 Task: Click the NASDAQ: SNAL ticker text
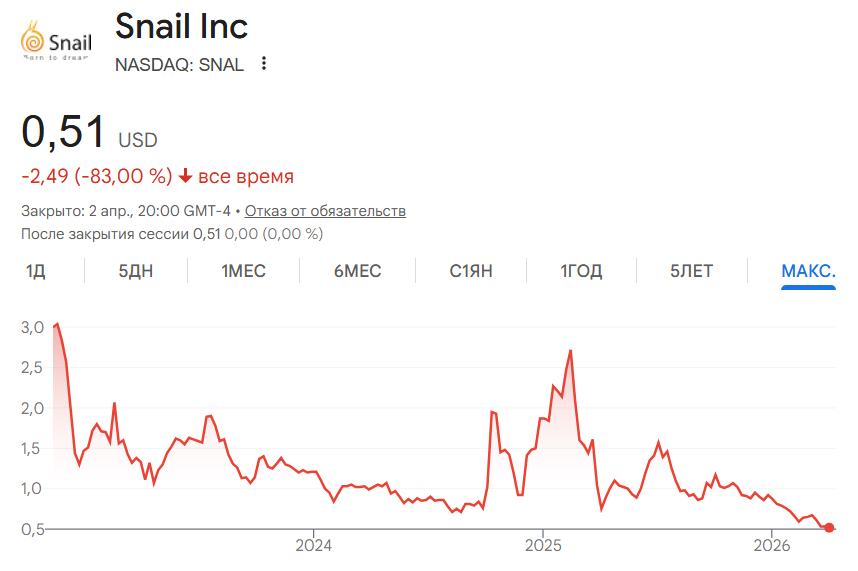179,65
